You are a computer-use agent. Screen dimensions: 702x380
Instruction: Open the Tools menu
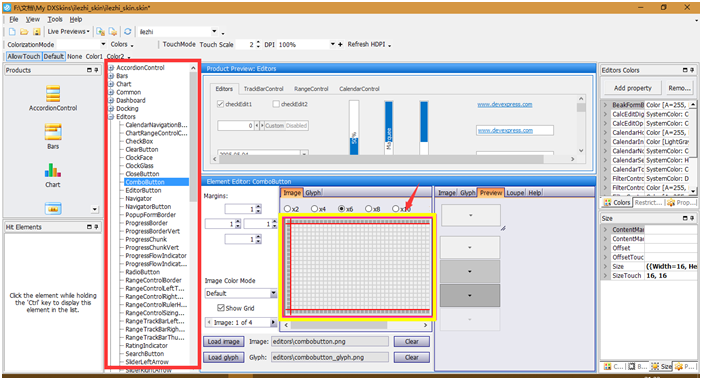(55, 20)
